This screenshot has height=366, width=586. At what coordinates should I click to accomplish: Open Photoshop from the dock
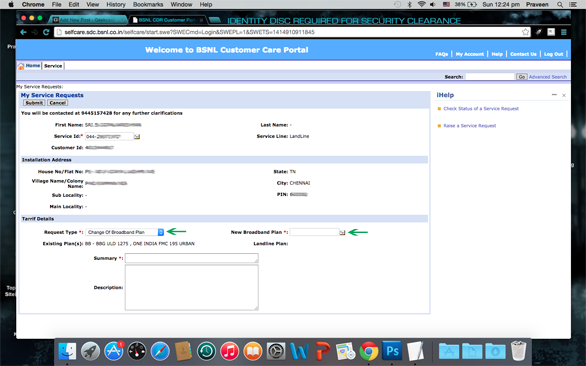pos(392,351)
